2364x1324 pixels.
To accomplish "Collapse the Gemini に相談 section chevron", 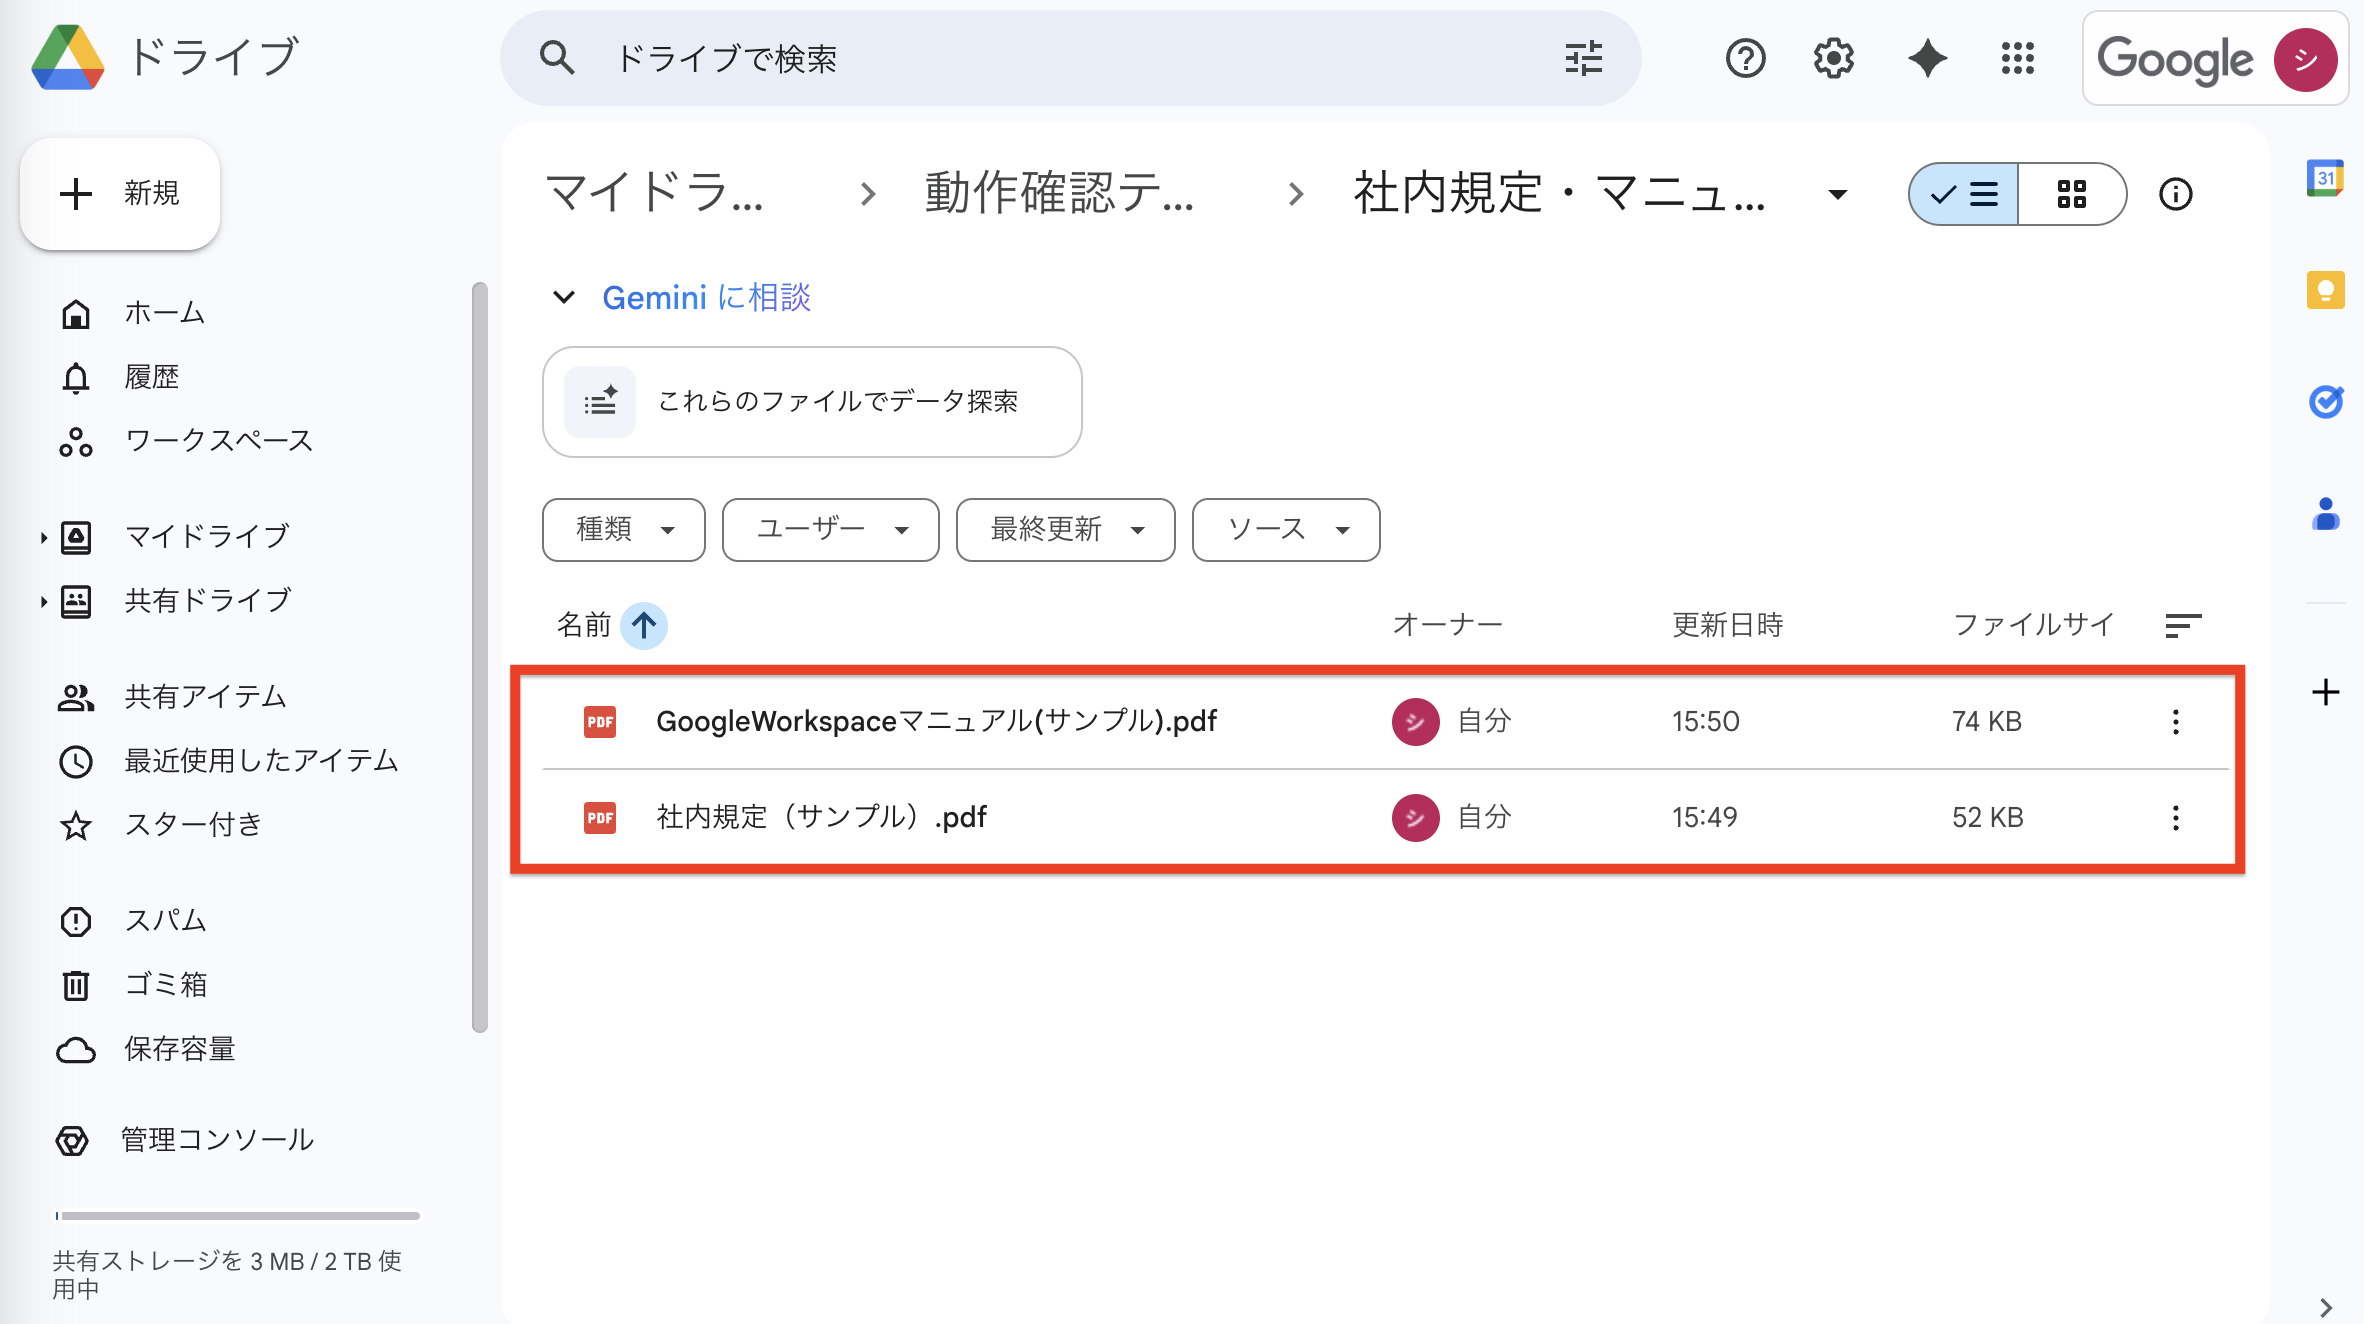I will pyautogui.click(x=563, y=297).
